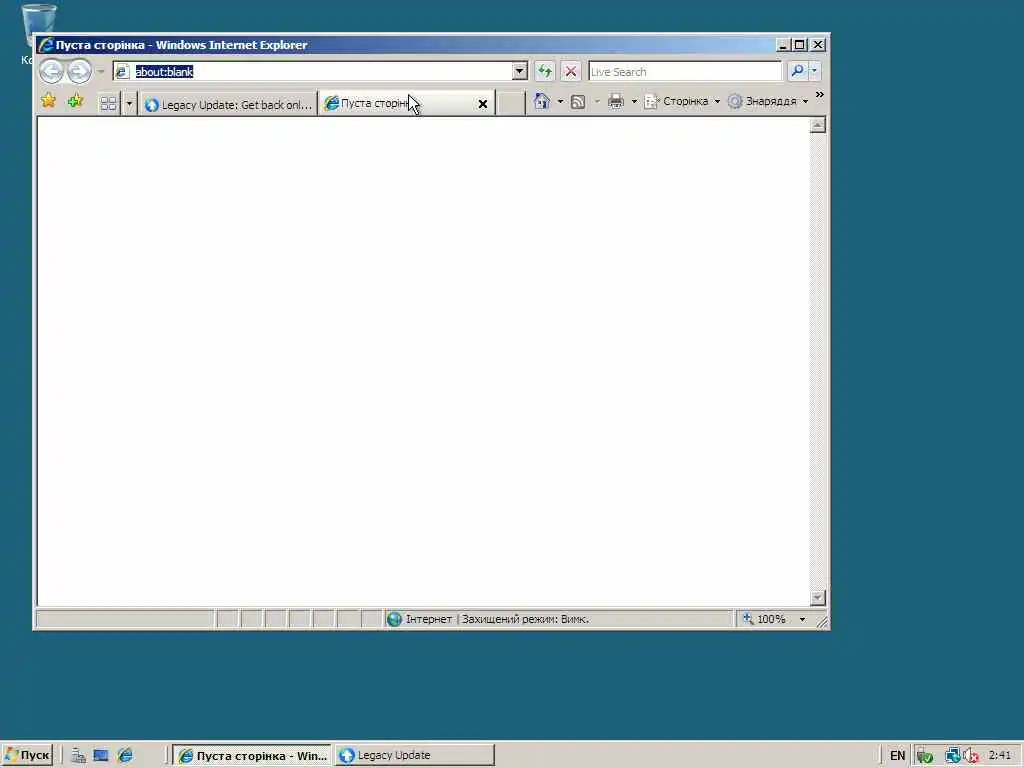Open Quick Tabs thumbnail grid view
Image resolution: width=1024 pixels, height=768 pixels.
(108, 103)
